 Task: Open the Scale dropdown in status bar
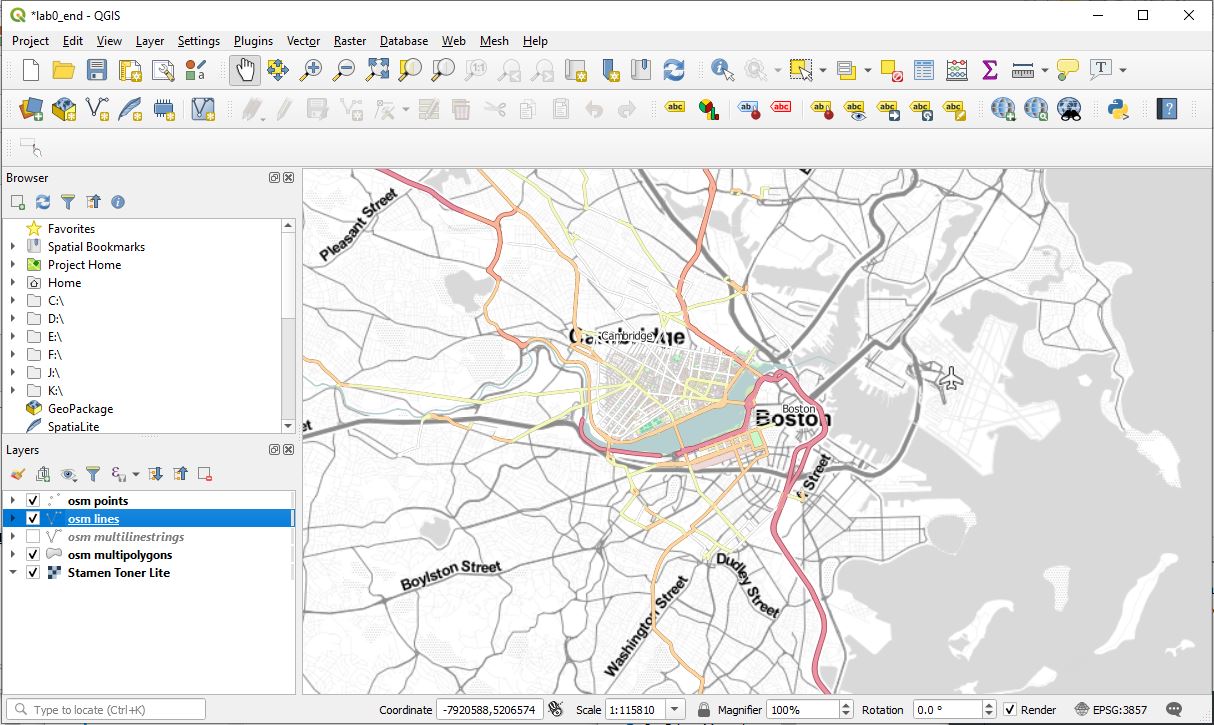coord(675,710)
